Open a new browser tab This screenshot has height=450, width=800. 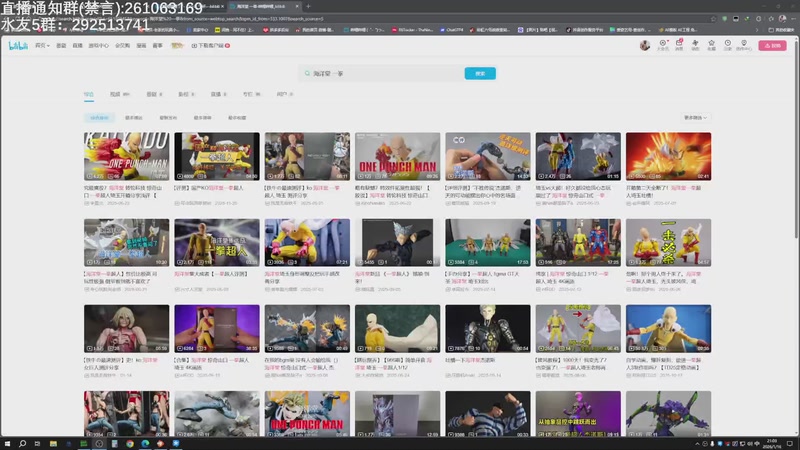308,6
